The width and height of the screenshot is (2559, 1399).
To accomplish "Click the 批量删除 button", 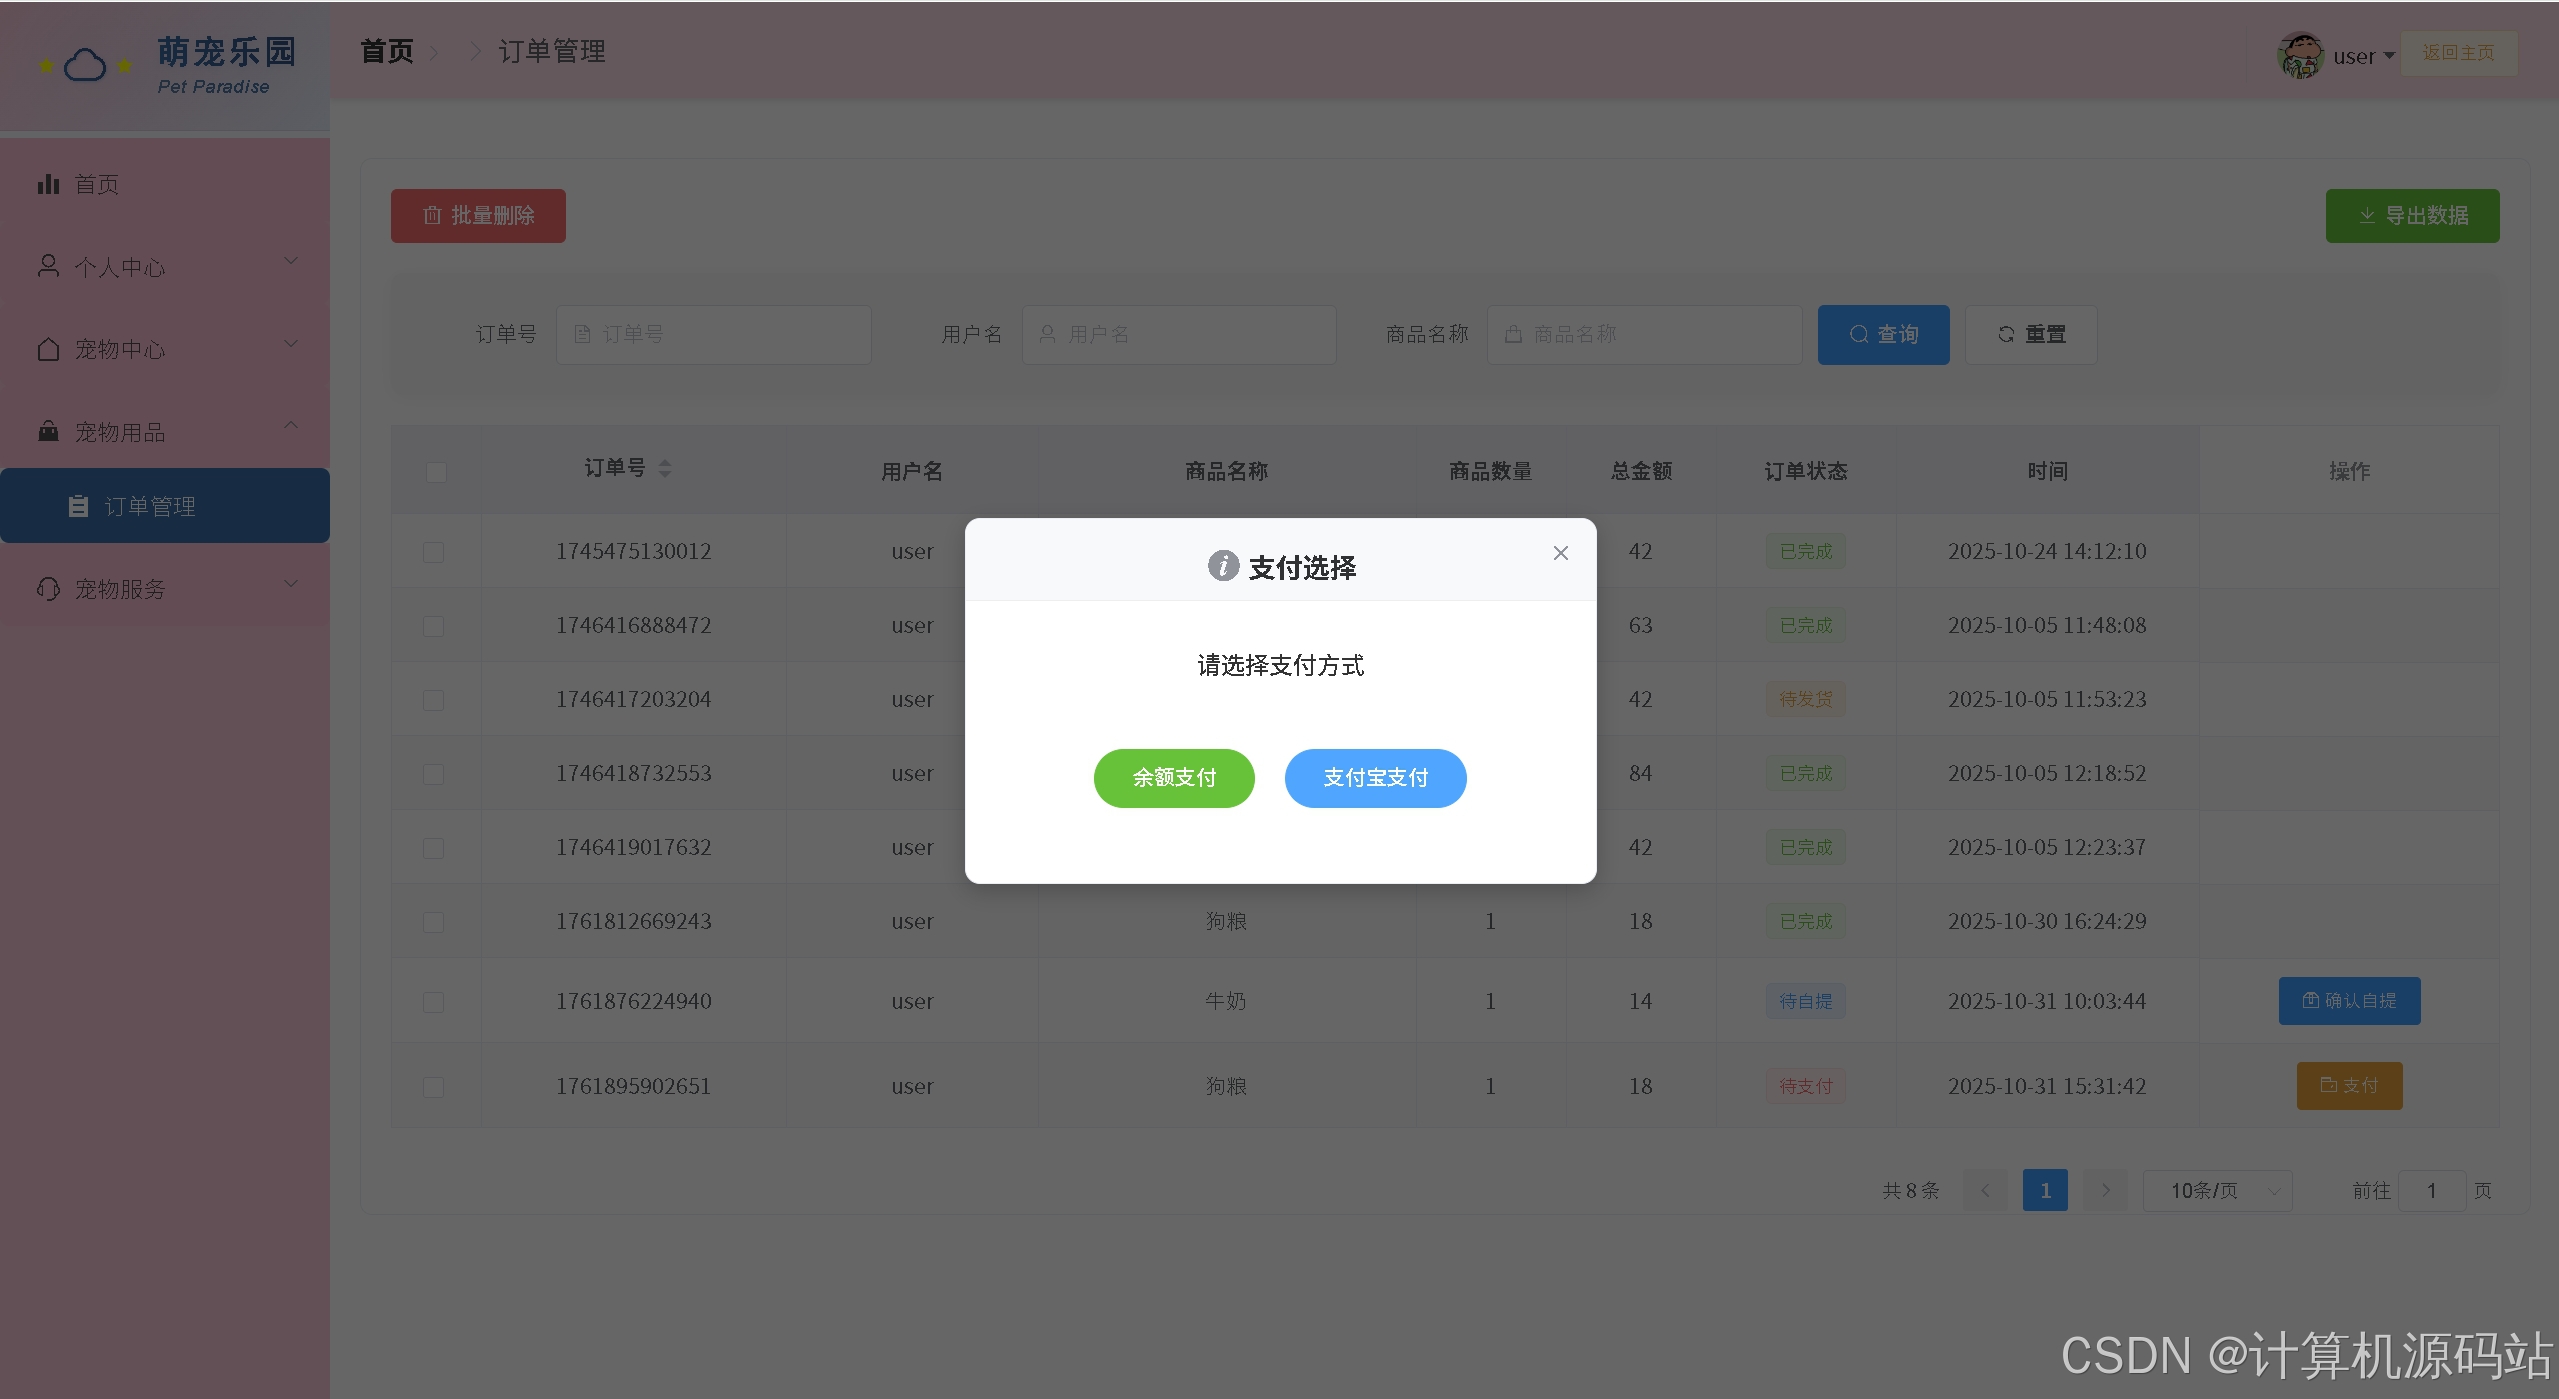I will [478, 216].
